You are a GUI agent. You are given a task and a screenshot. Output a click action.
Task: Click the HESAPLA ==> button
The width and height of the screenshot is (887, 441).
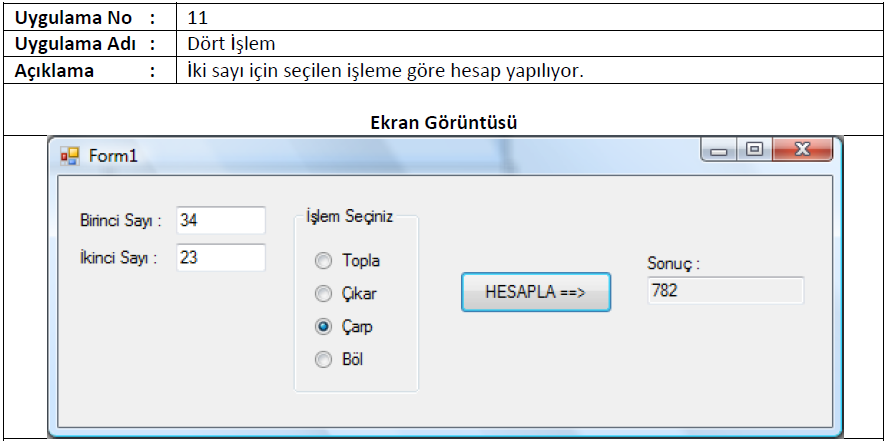pyautogui.click(x=536, y=292)
